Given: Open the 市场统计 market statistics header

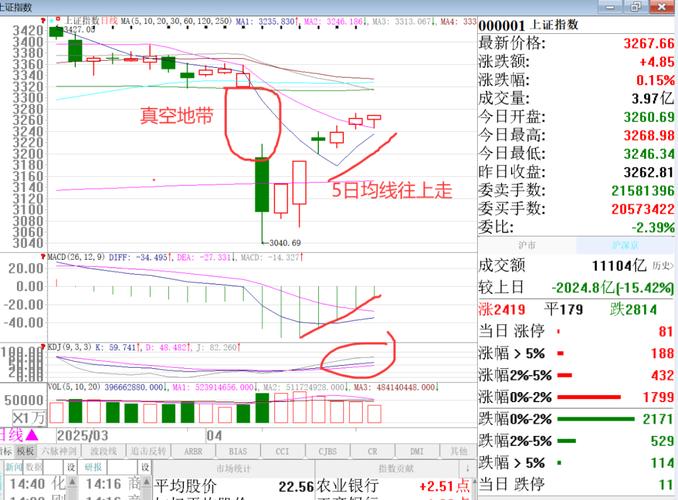Looking at the screenshot, I should [233, 468].
